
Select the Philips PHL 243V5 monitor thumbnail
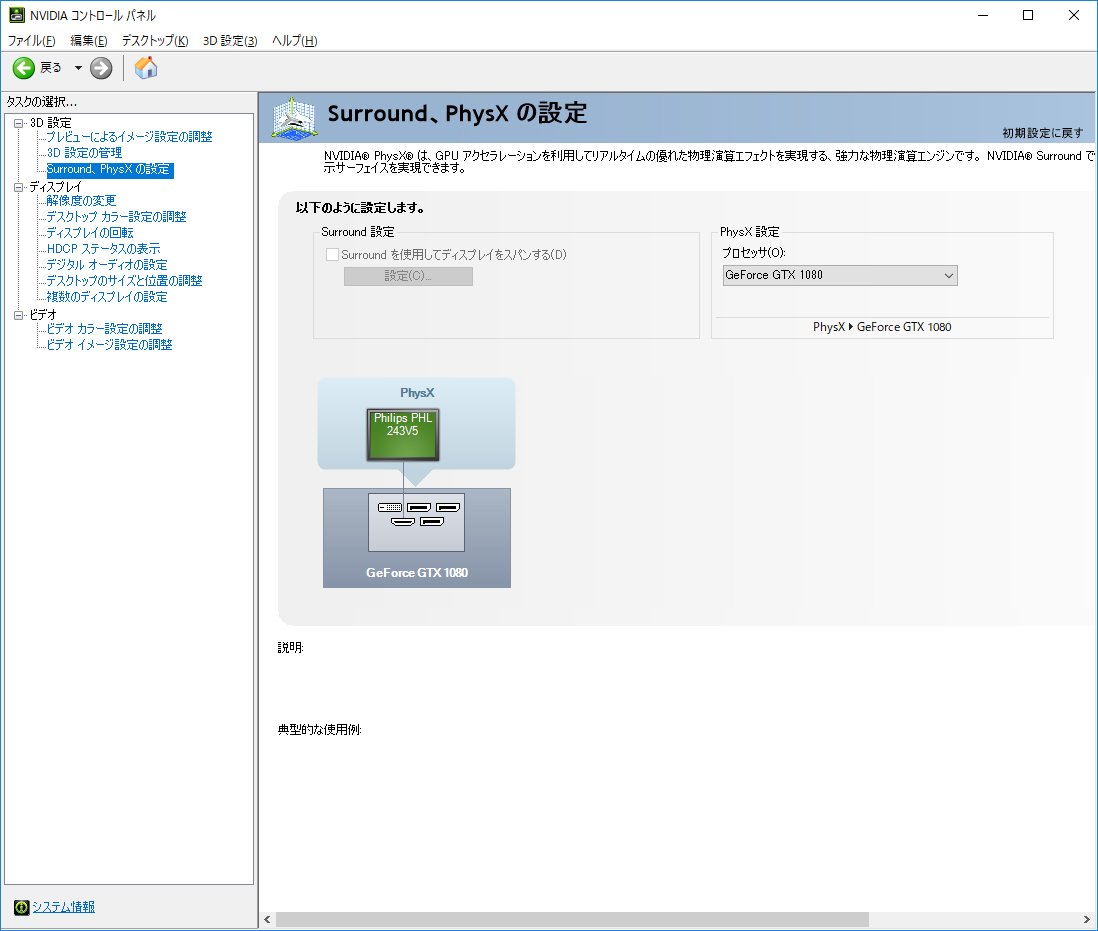pos(403,435)
